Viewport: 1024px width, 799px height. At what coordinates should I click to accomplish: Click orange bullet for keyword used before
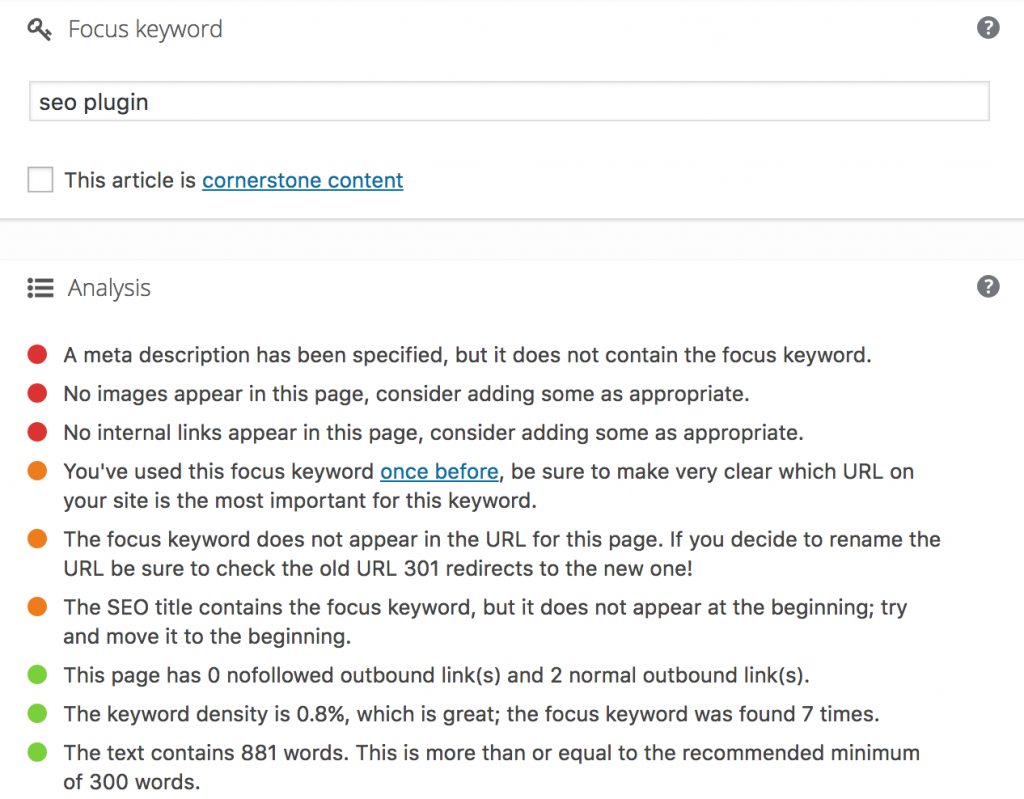point(38,472)
